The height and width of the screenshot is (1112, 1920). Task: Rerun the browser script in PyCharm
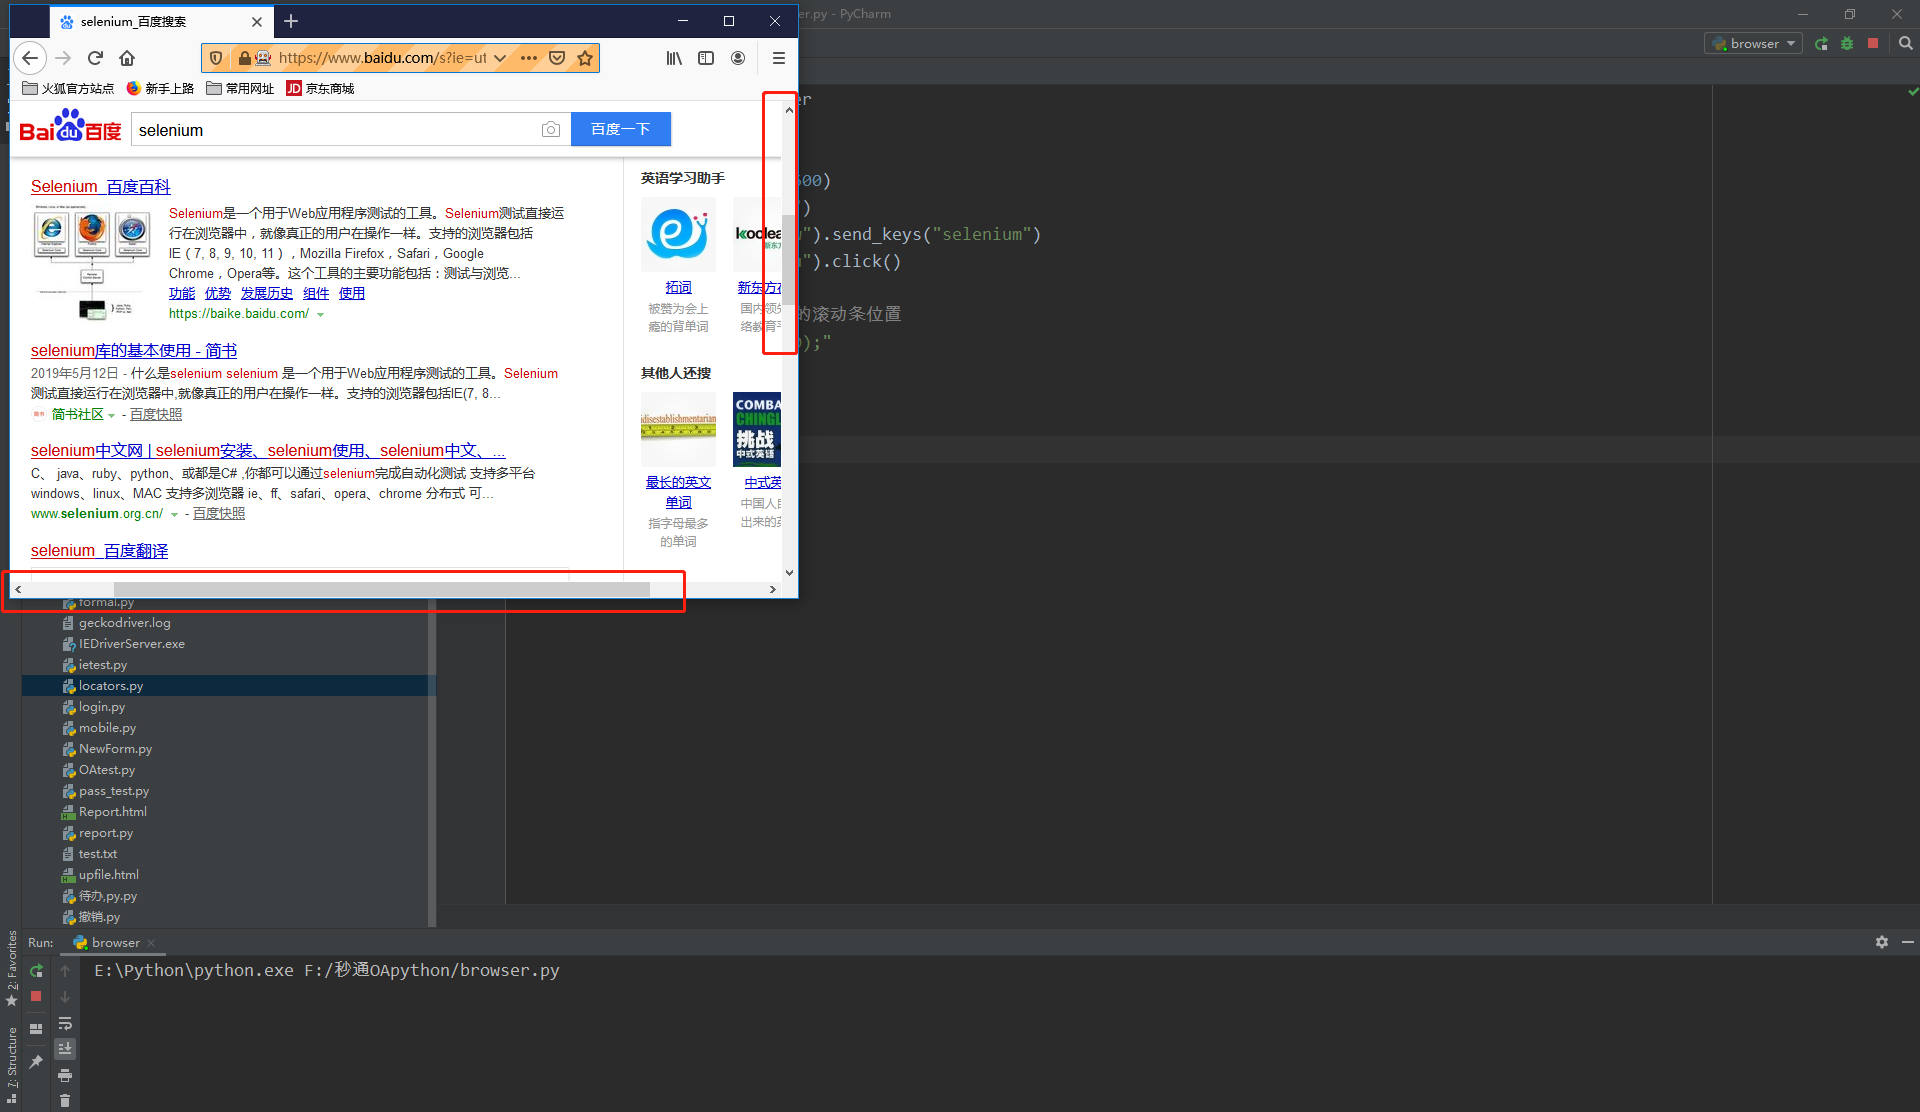click(x=35, y=971)
